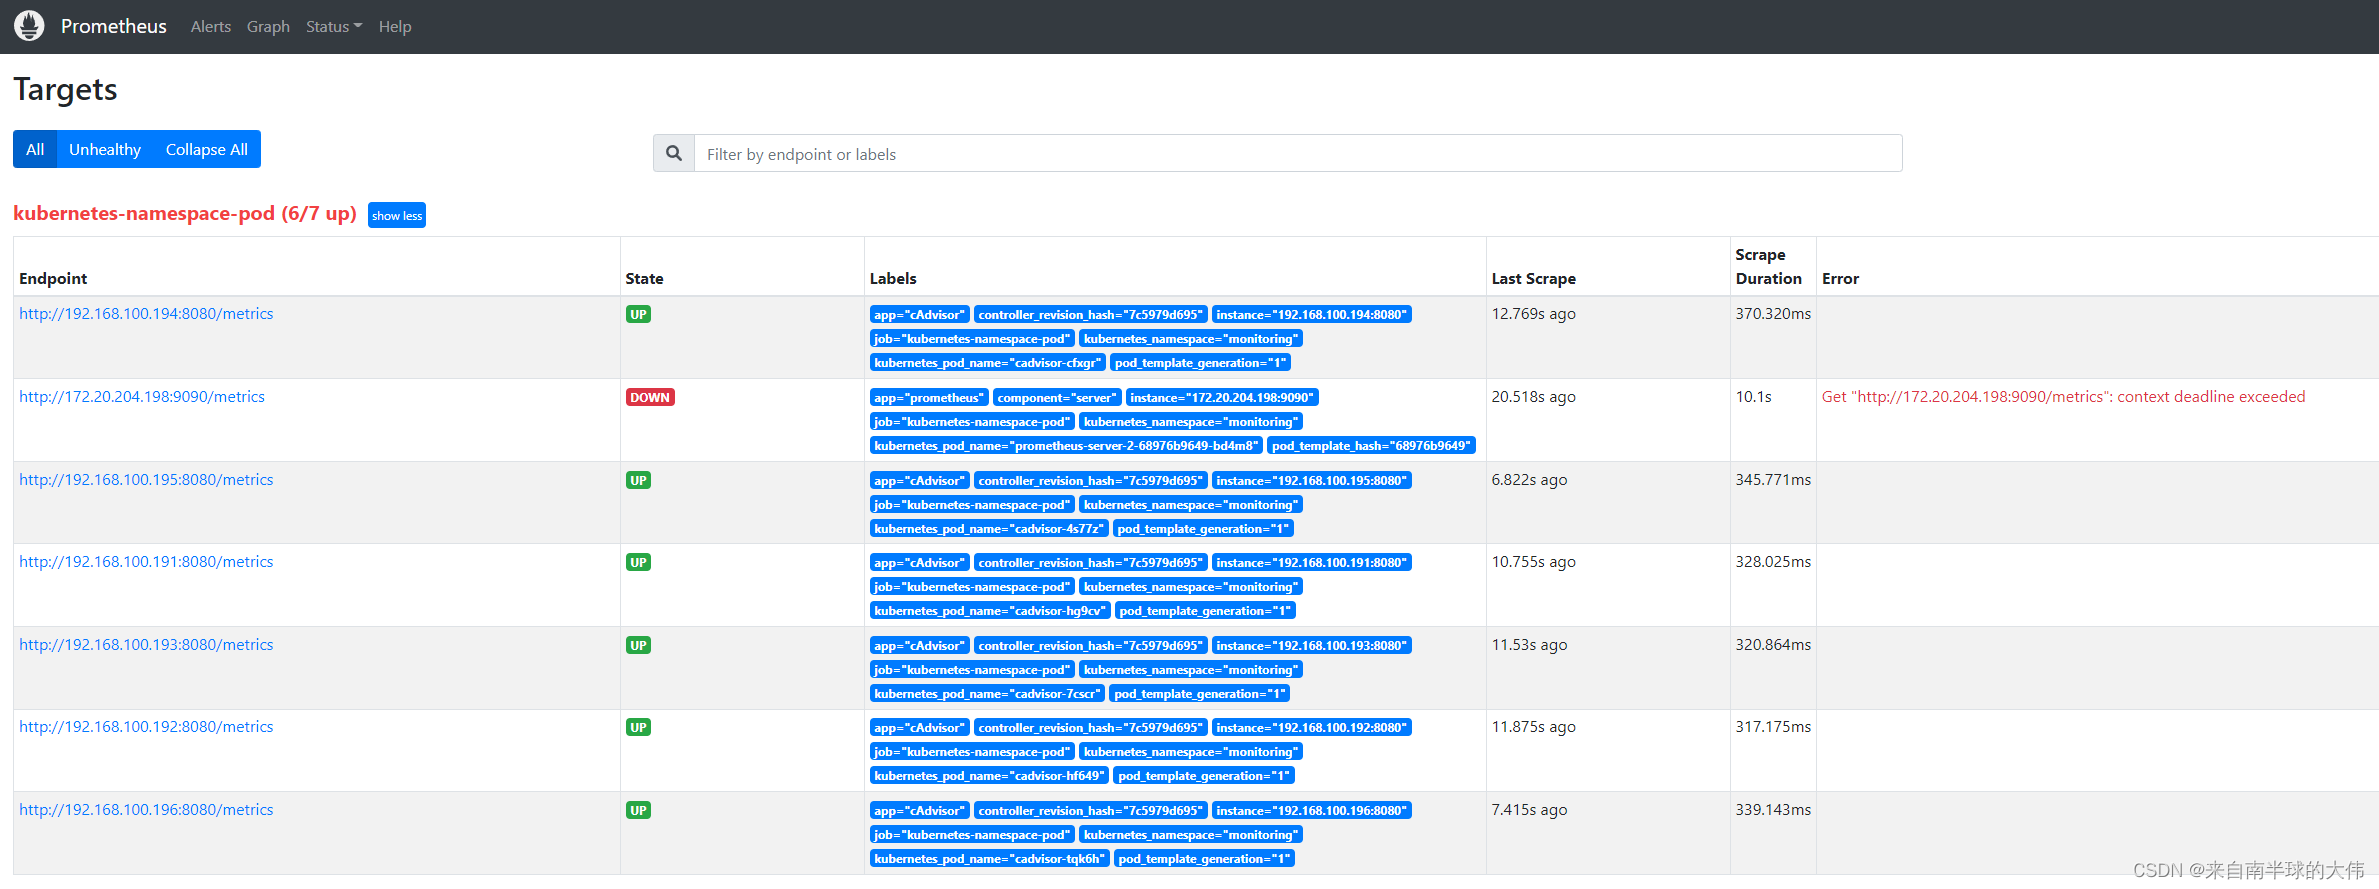
Task: Click UP badge for 192.168.100.195 row
Action: click(x=638, y=480)
